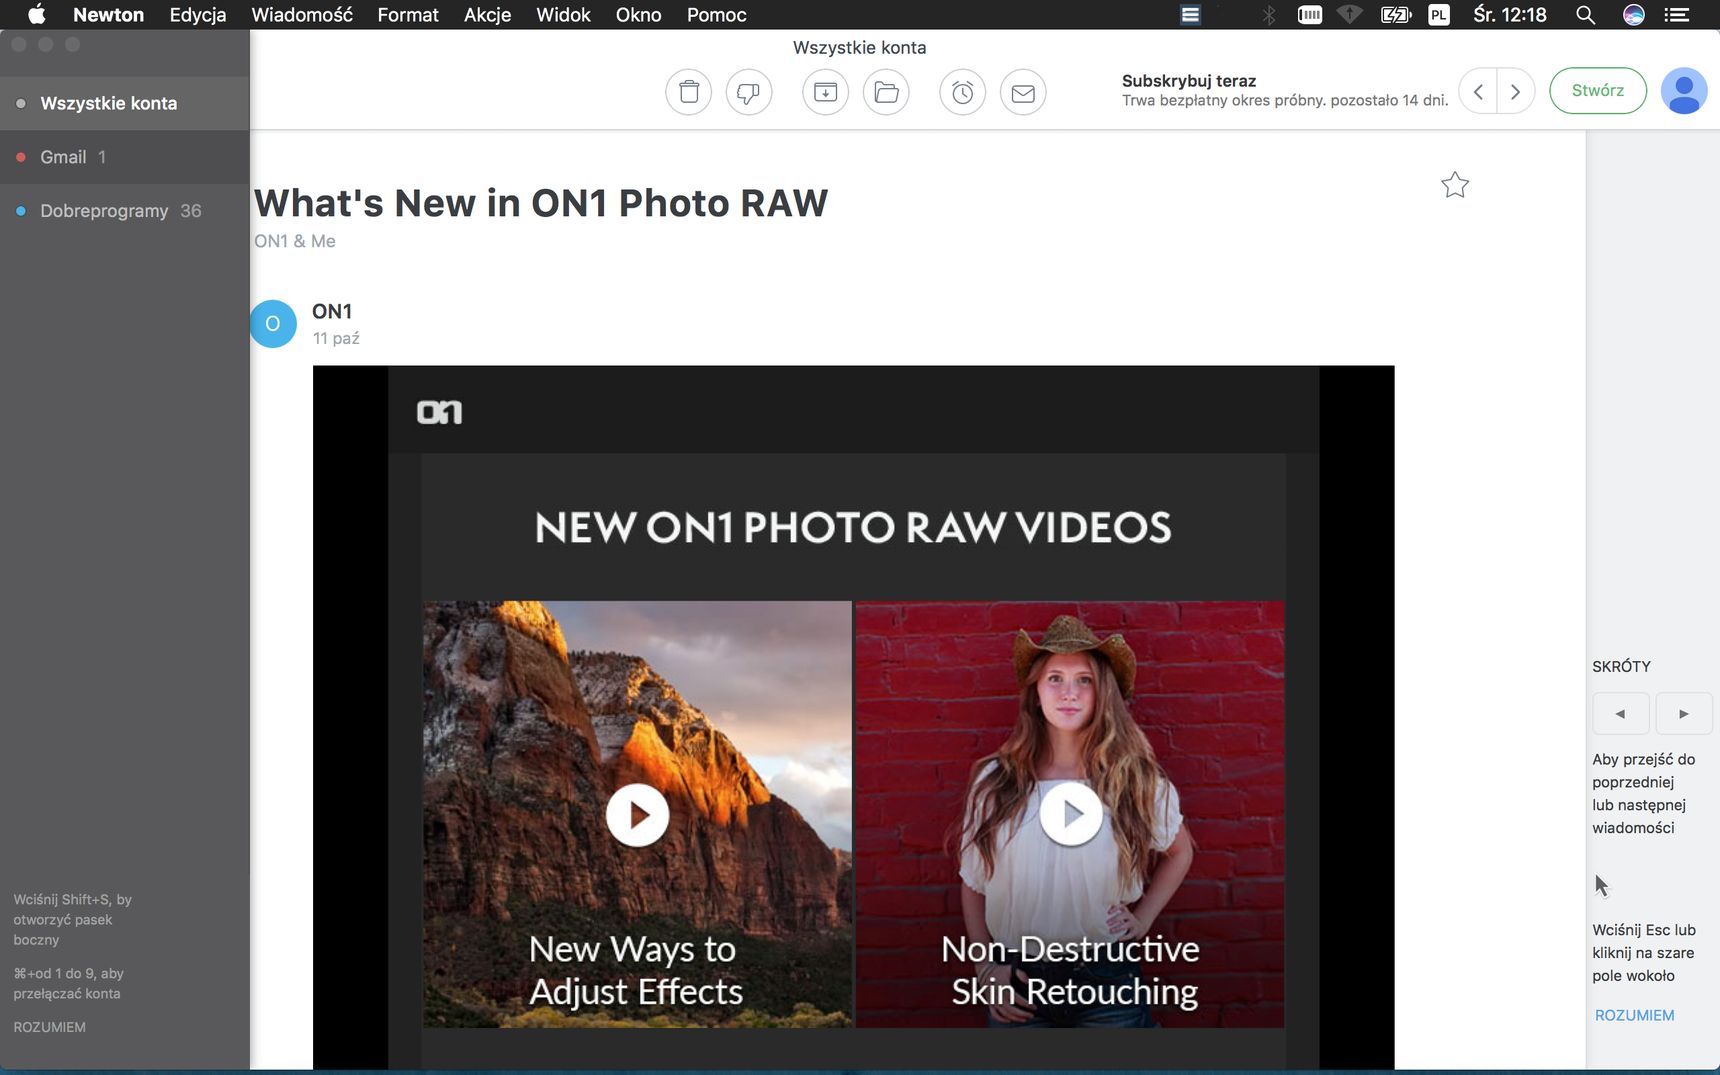The height and width of the screenshot is (1075, 1720).
Task: Open the Pomoc menu
Action: pos(716,15)
